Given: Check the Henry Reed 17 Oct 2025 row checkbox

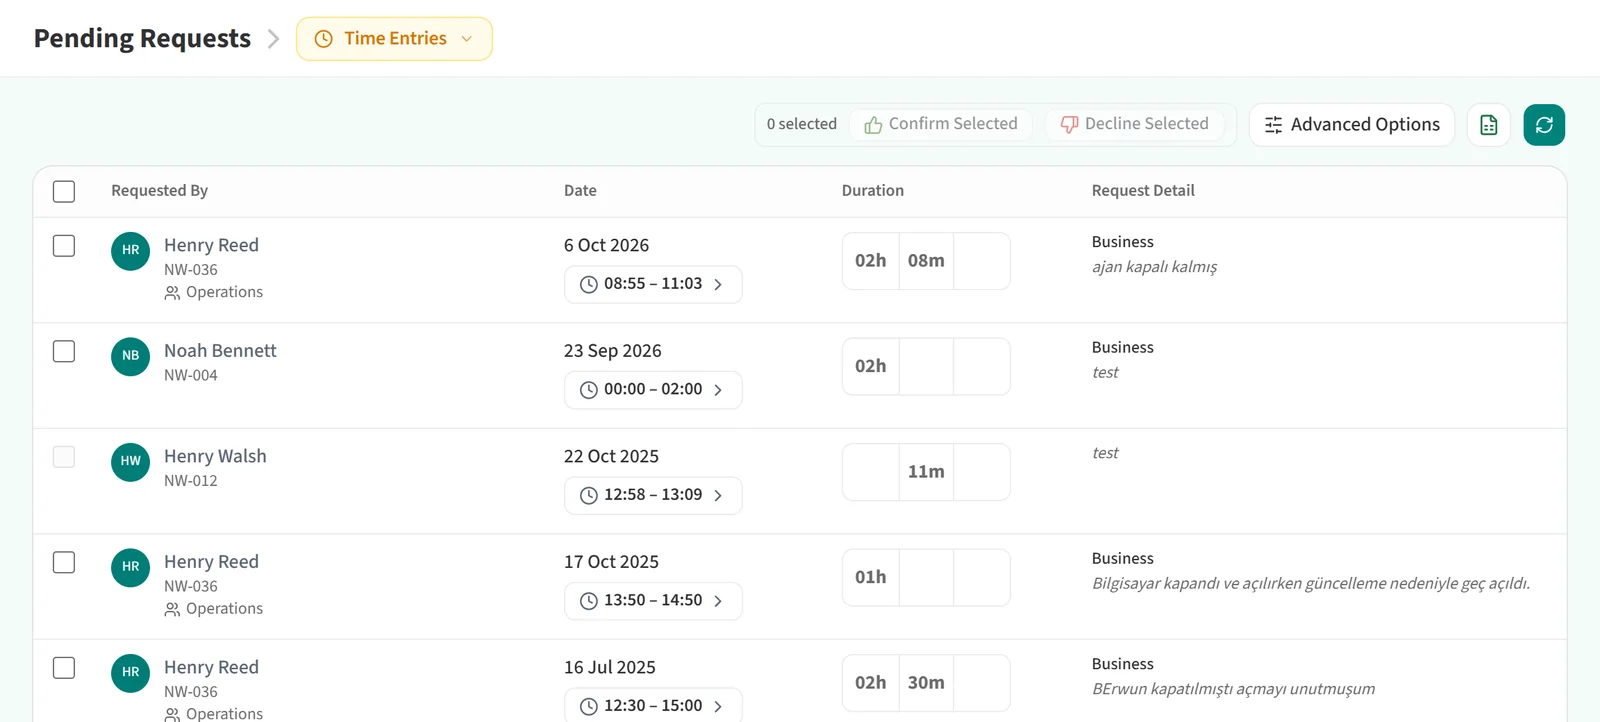Looking at the screenshot, I should click(x=64, y=562).
